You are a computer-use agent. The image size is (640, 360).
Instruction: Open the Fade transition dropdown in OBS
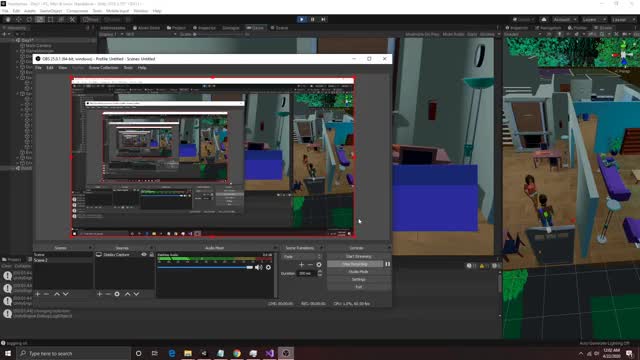302,257
